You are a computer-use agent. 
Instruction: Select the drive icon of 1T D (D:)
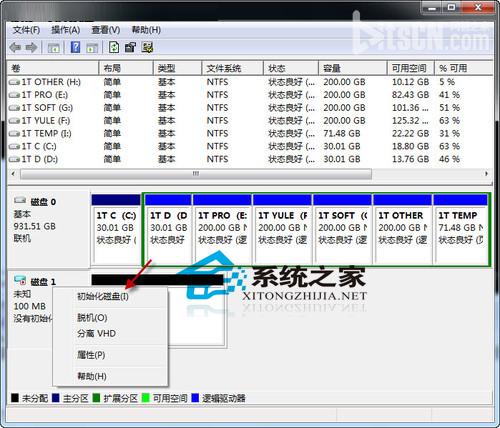[14, 159]
